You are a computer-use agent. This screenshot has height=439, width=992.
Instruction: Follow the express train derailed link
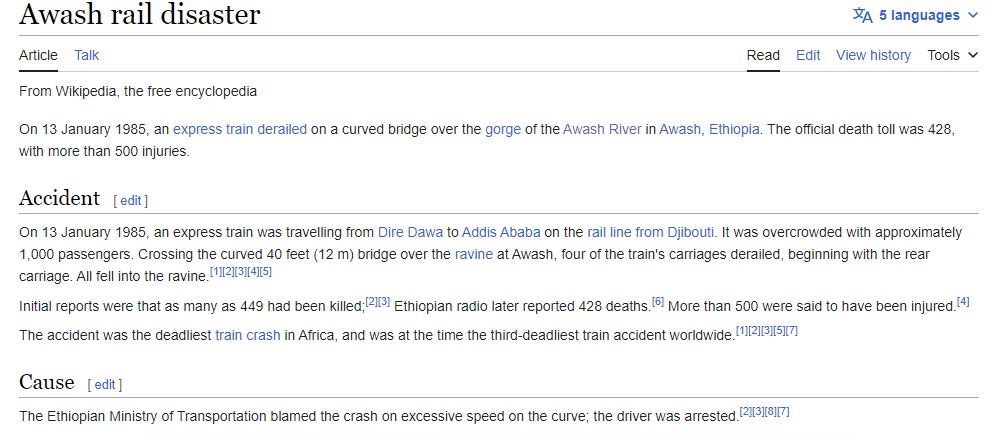(240, 129)
